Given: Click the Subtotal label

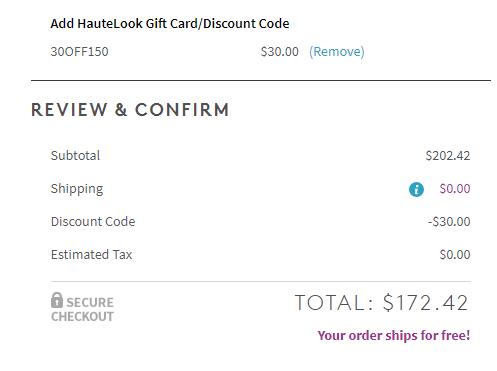Looking at the screenshot, I should click(75, 155).
